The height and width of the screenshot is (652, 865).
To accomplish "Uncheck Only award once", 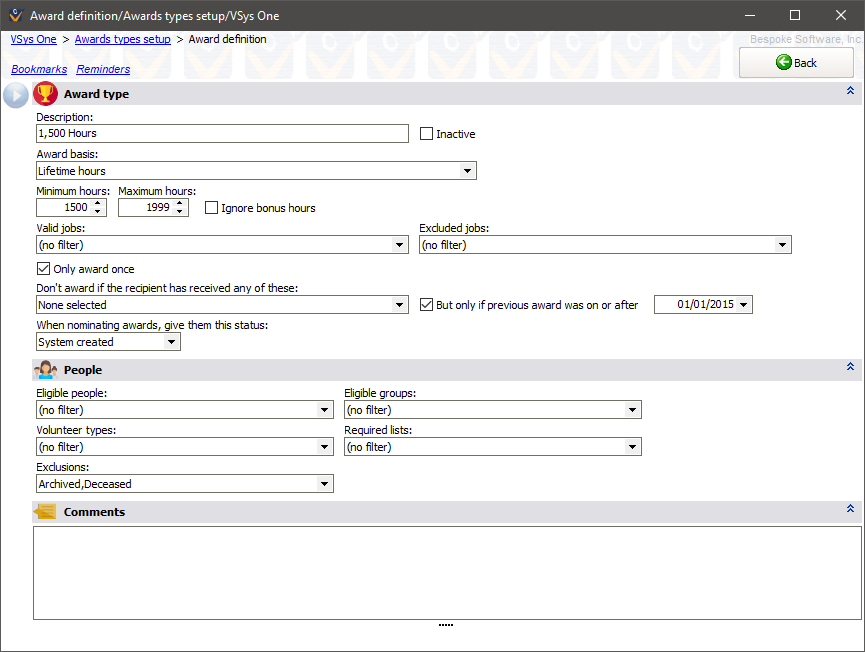I will click(x=43, y=269).
